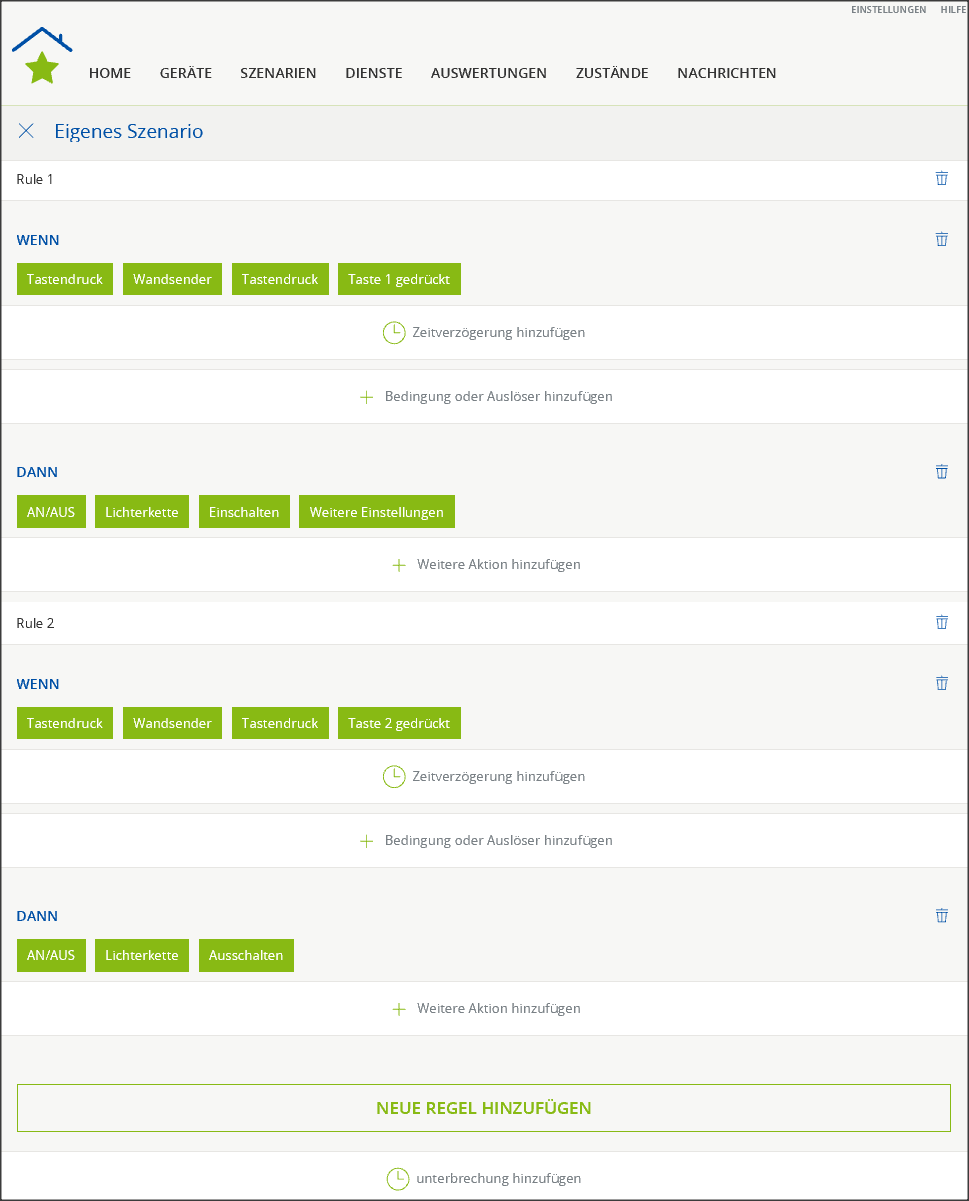Add time delay under Rule 1 condition
Image resolution: width=969 pixels, height=1201 pixels.
pyautogui.click(x=484, y=332)
